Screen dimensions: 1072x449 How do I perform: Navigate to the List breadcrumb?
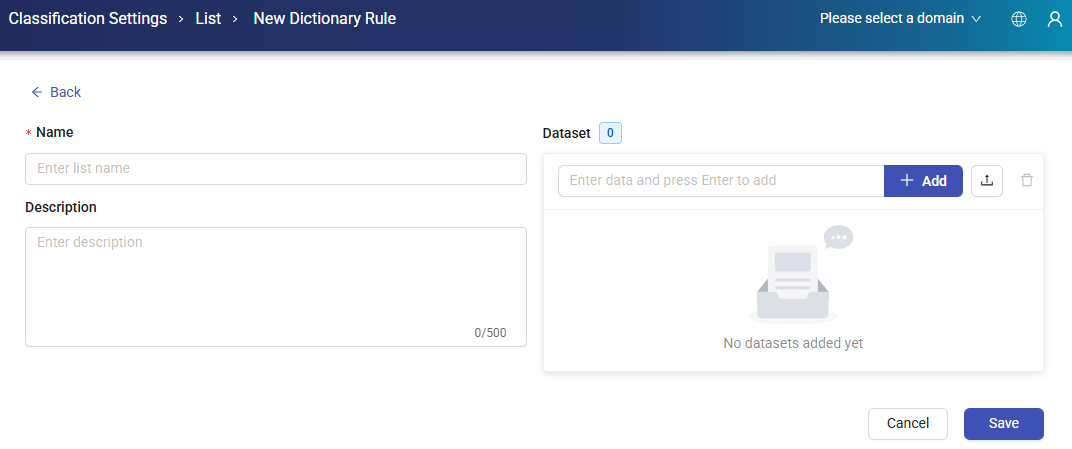click(x=208, y=18)
